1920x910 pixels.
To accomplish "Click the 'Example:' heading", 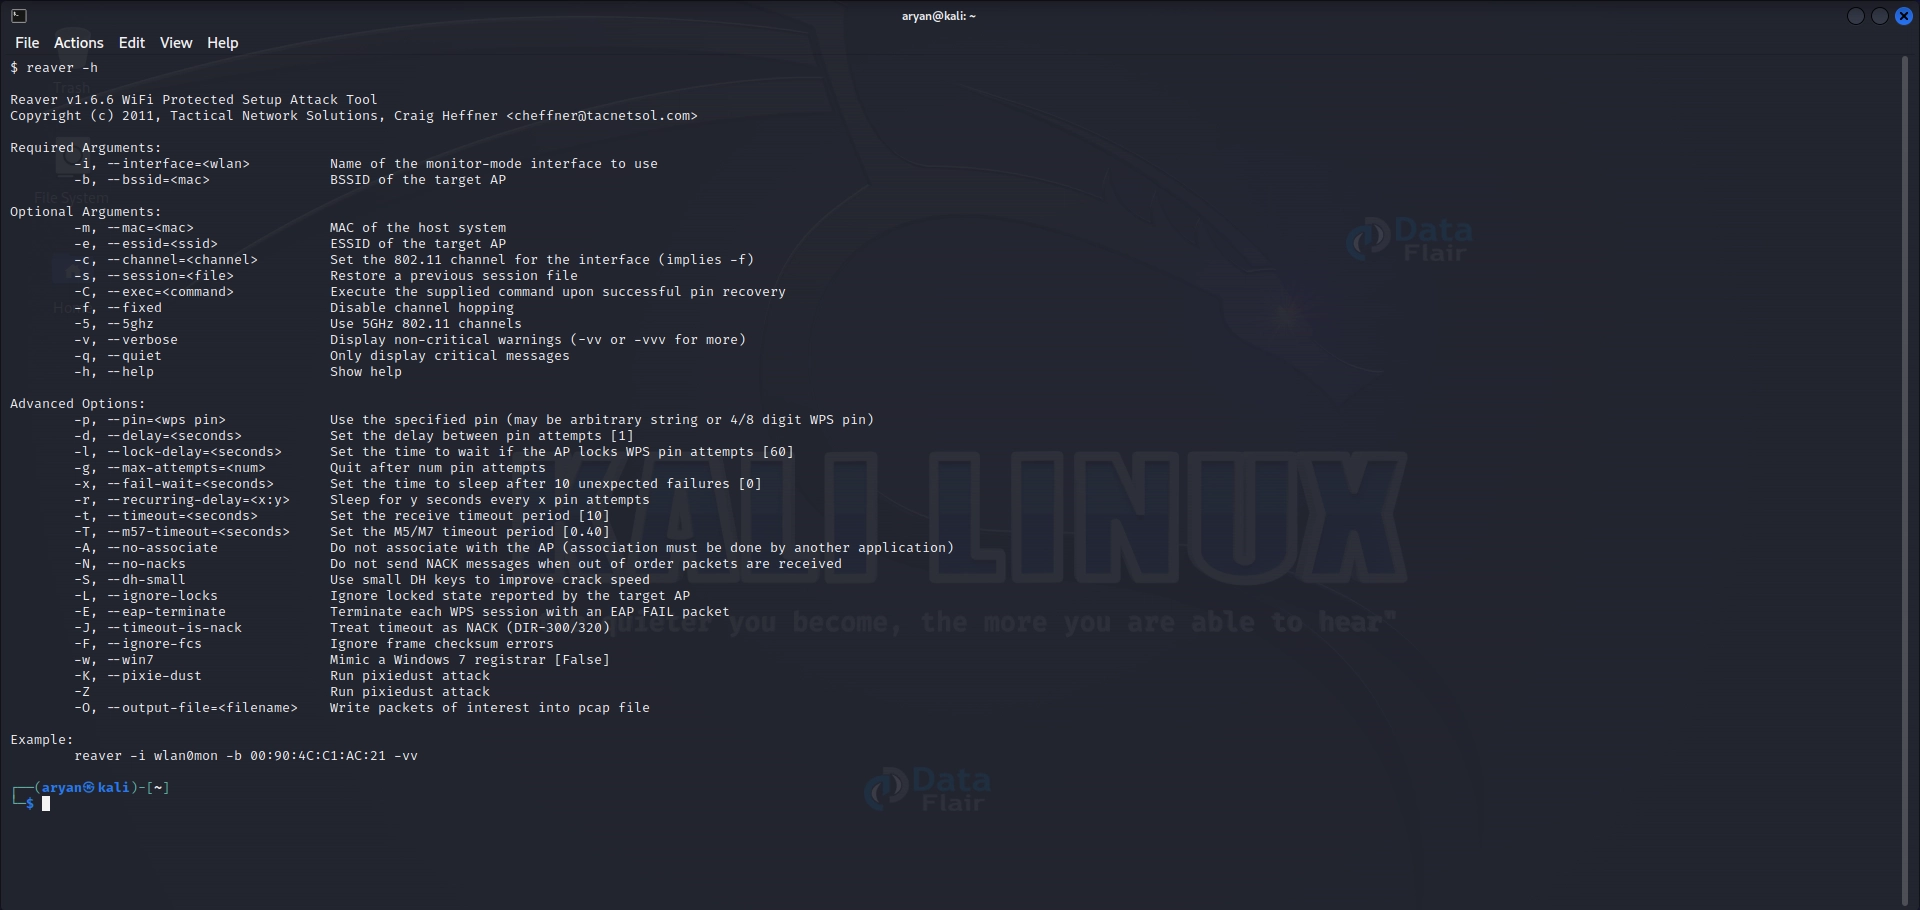I will point(42,740).
